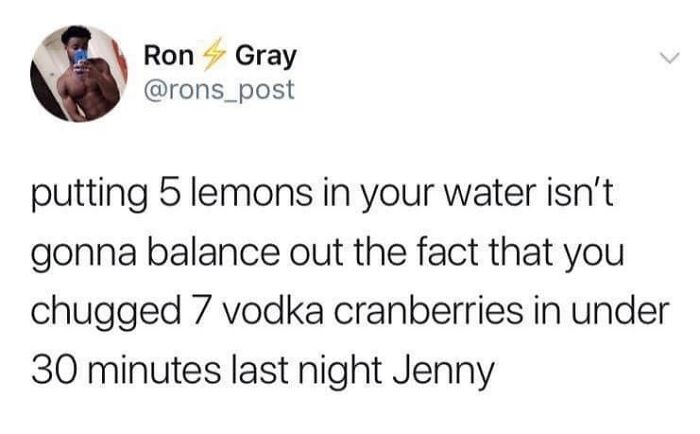Click the lightning bolt emoji in the name
The height and width of the screenshot is (434, 700).
[x=213, y=55]
